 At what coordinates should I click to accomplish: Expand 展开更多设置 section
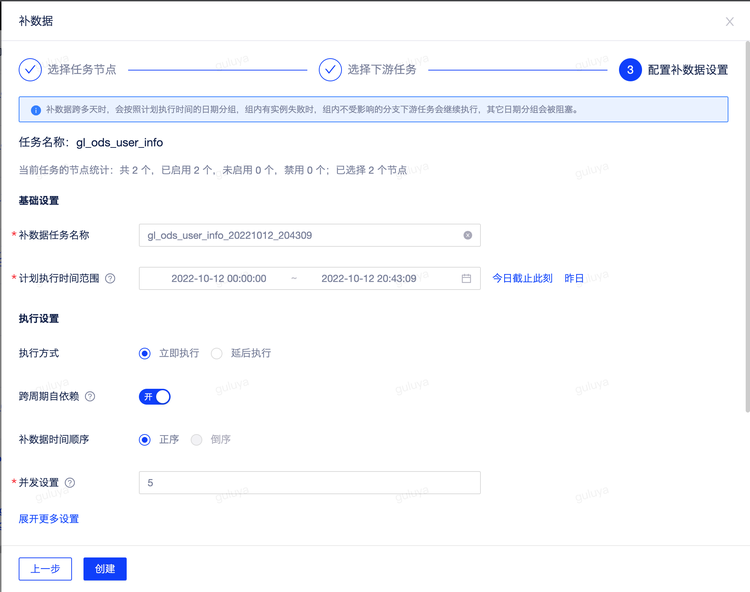tap(49, 519)
